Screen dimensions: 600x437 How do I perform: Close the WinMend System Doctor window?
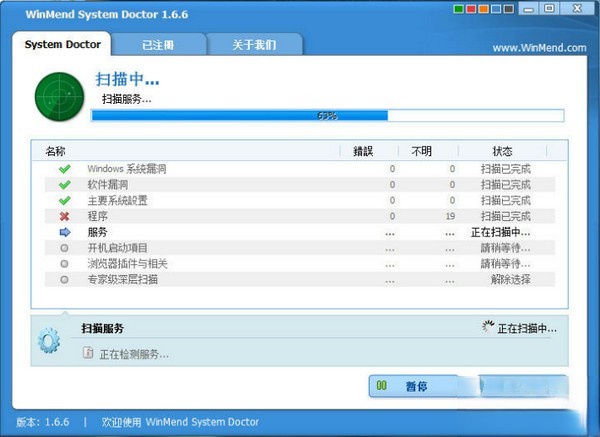pos(577,8)
